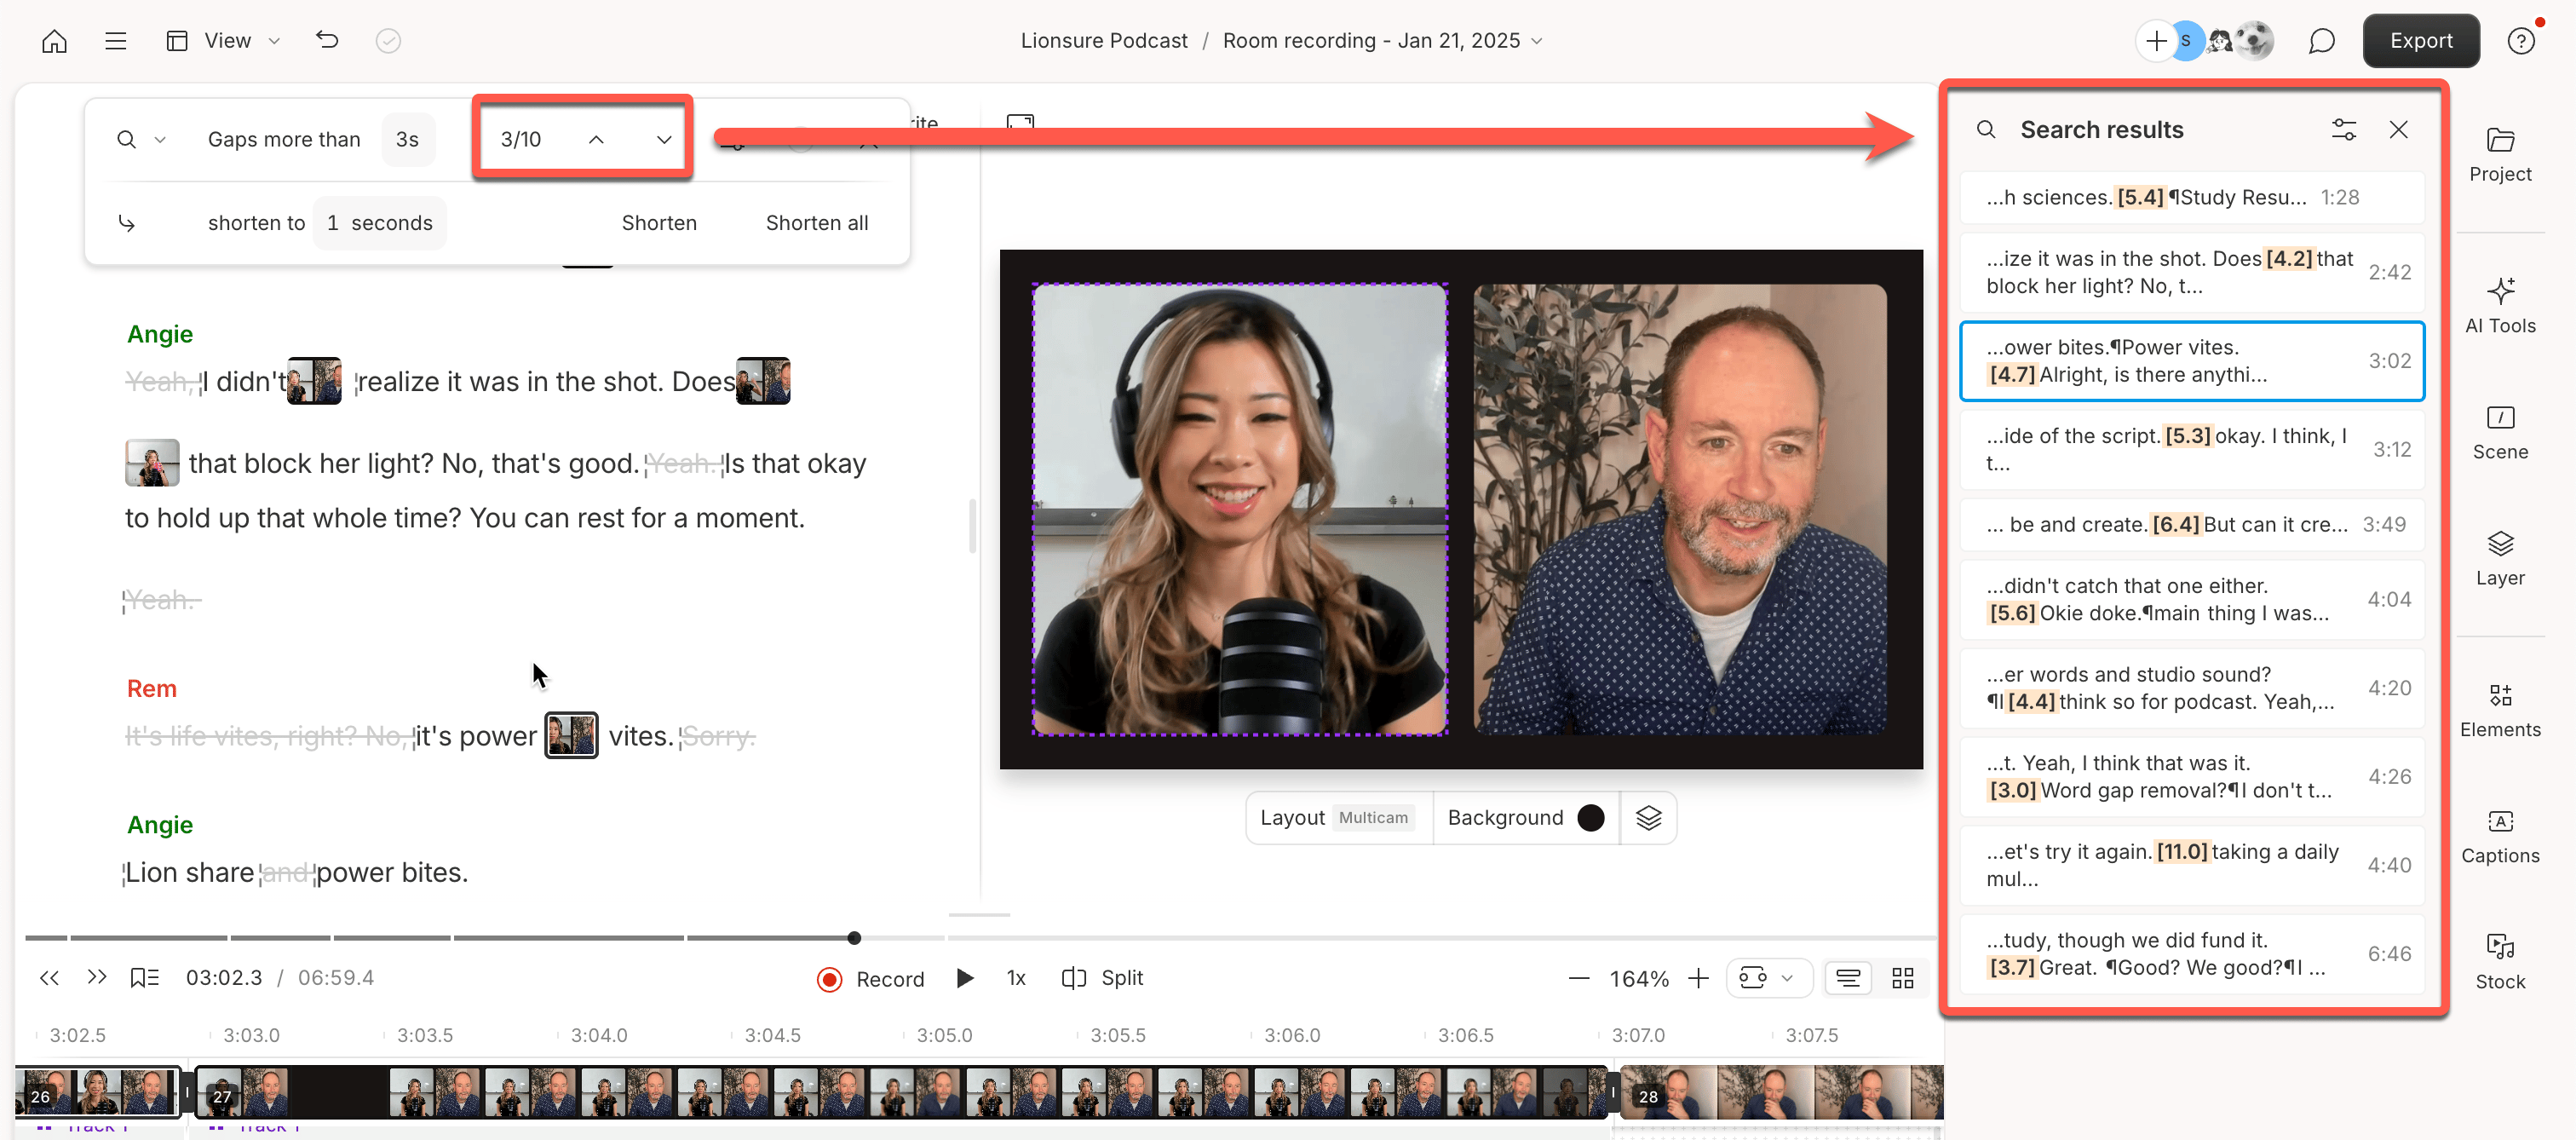Expand the Room recording title dropdown

click(x=1537, y=41)
